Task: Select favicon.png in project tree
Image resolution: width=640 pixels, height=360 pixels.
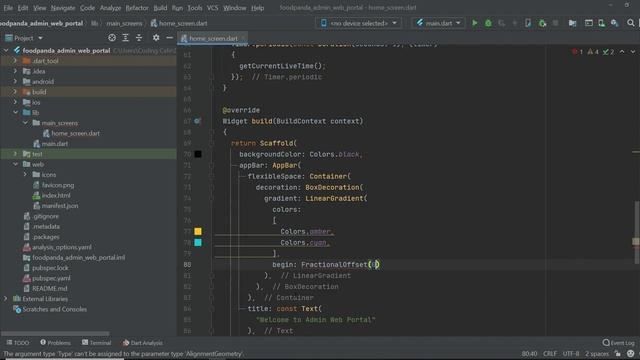Action: tap(53, 185)
